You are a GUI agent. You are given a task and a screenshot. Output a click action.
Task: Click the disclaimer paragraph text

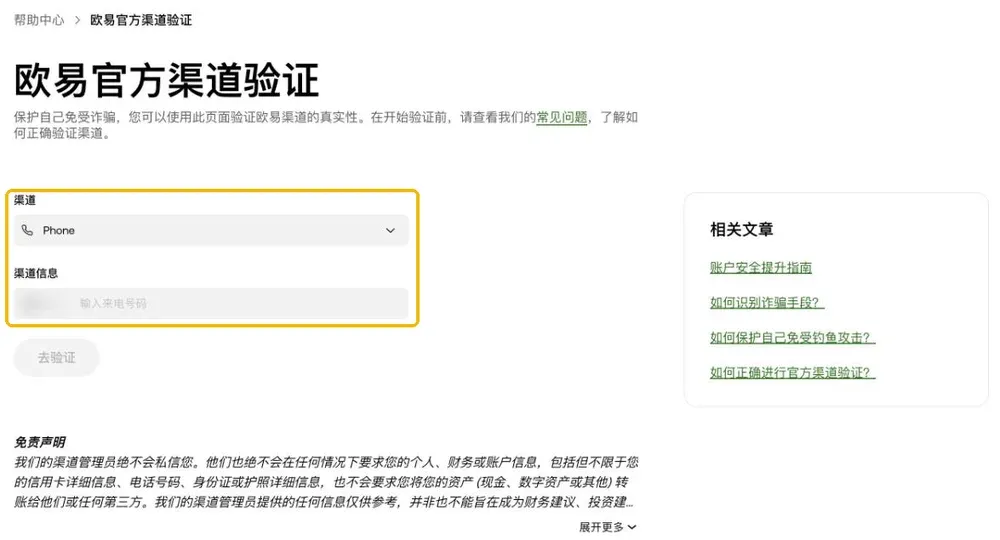(x=326, y=483)
